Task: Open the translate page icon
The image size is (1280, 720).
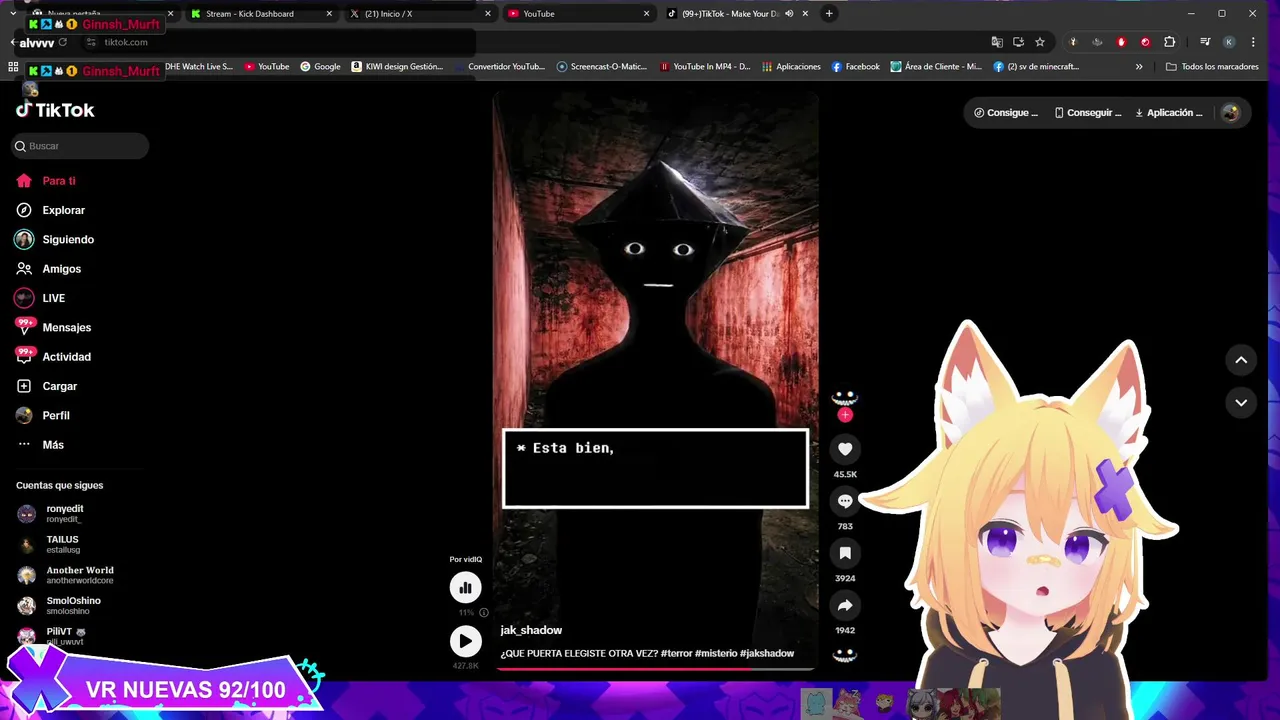Action: point(997,42)
